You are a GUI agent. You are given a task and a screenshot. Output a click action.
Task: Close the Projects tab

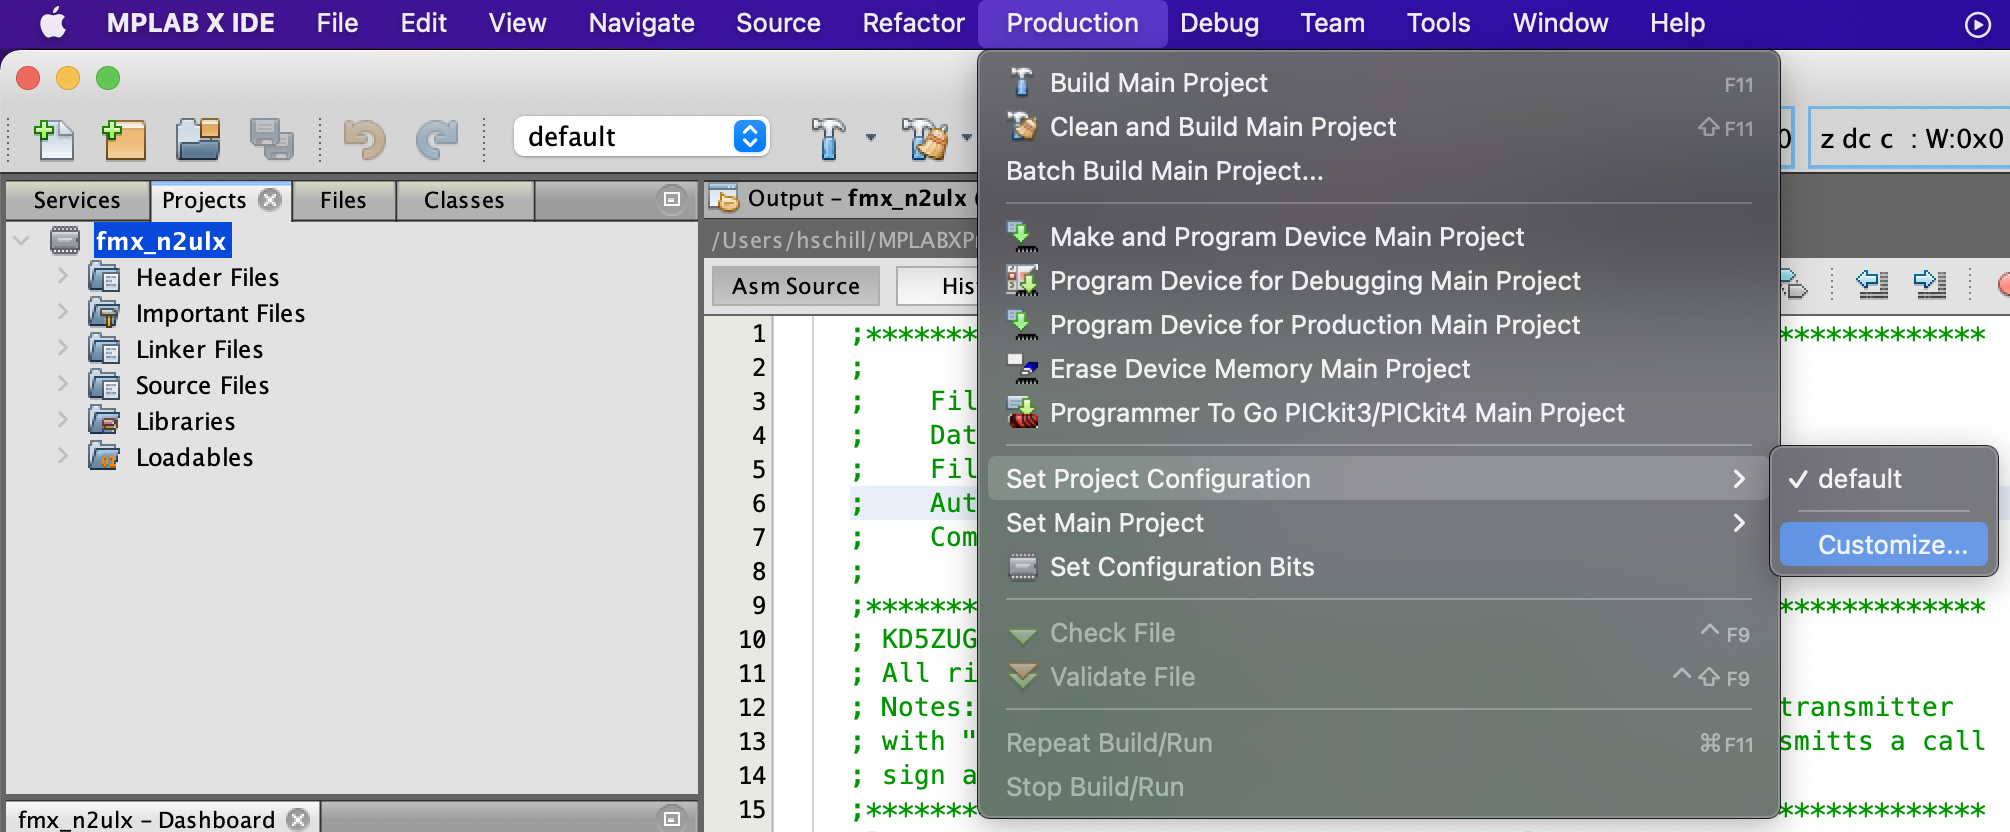pyautogui.click(x=270, y=199)
